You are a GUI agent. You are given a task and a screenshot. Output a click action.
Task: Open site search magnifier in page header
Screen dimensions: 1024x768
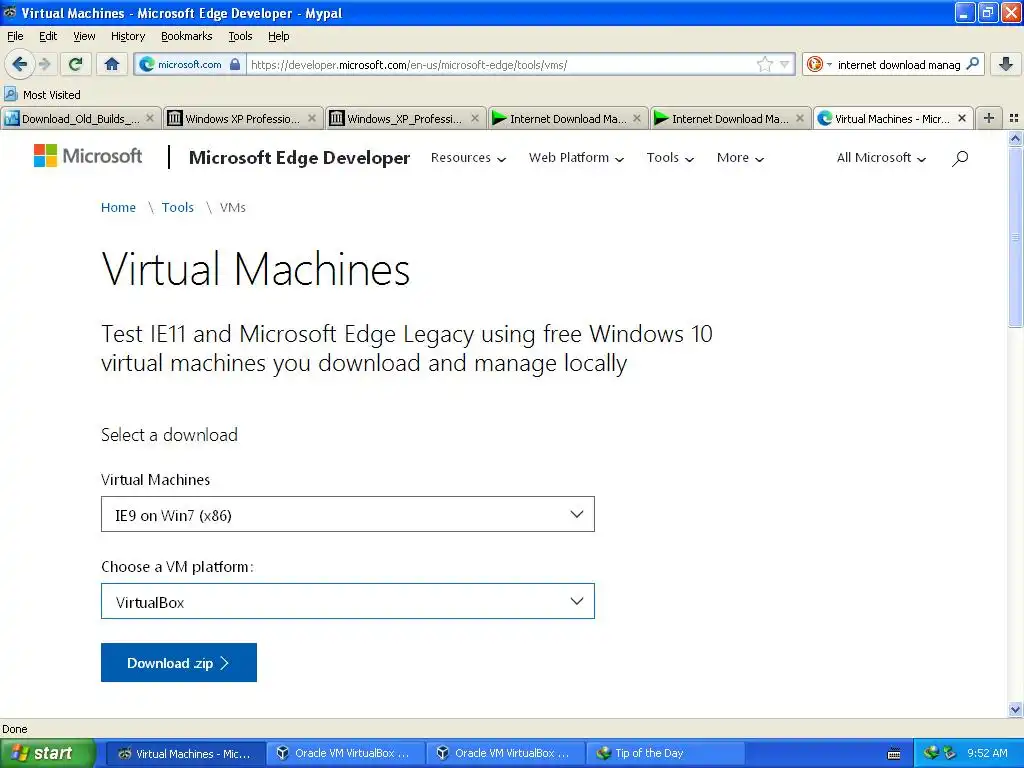click(x=960, y=158)
